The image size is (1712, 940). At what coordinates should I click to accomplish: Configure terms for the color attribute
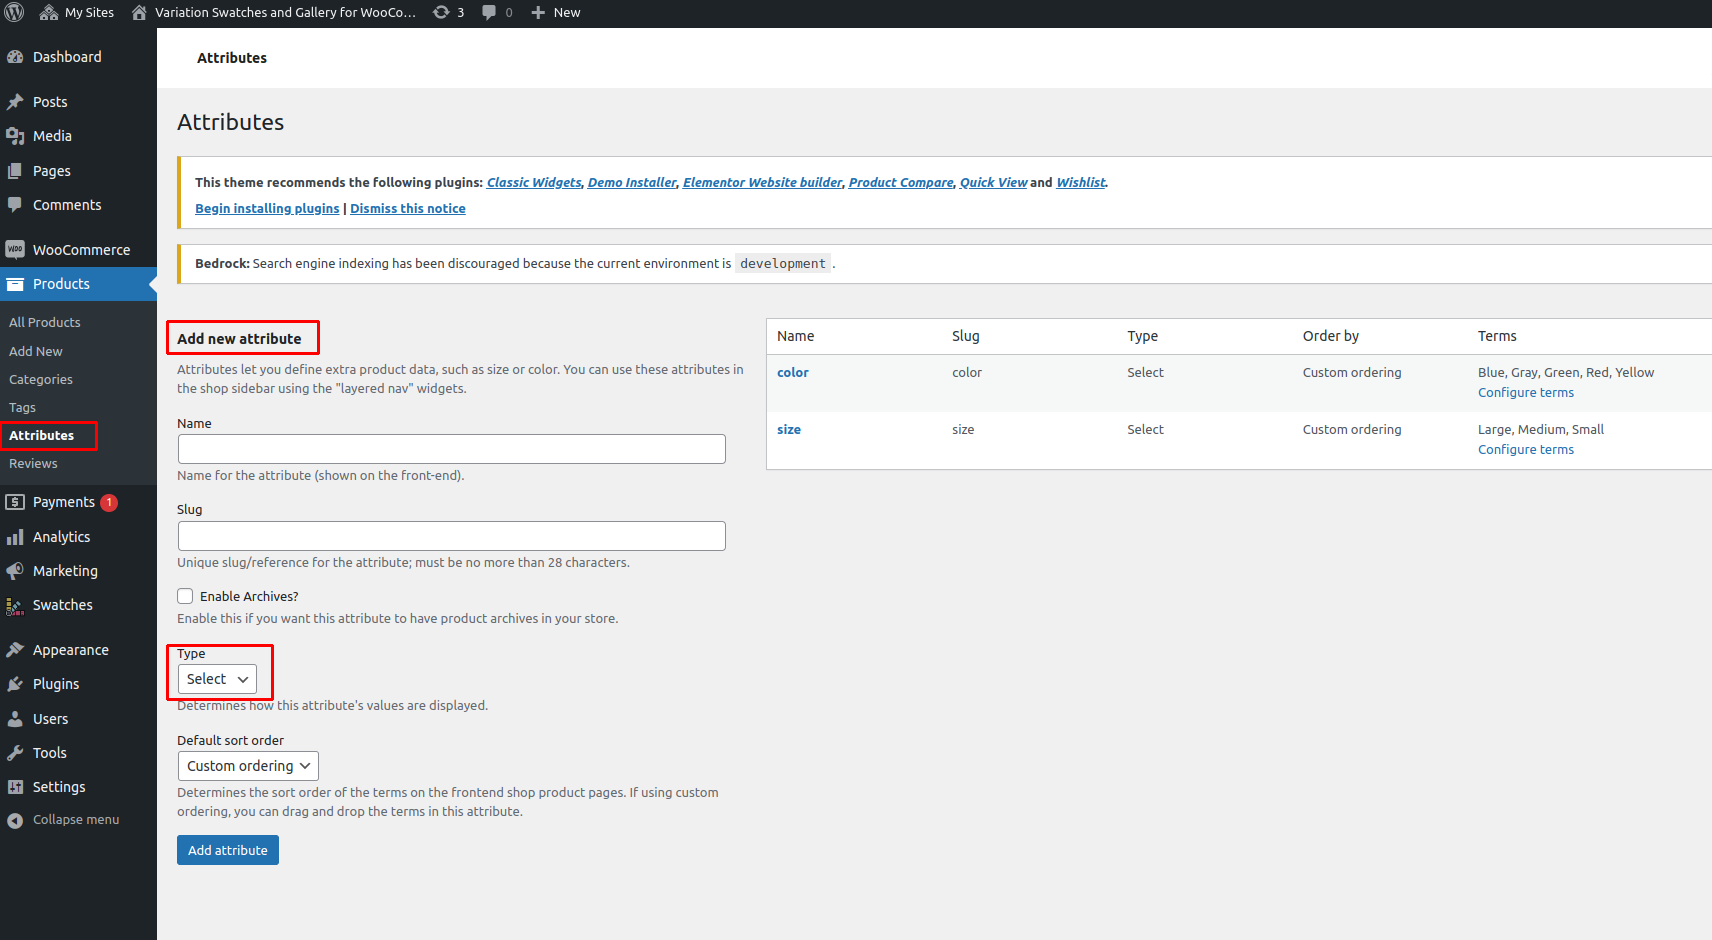pyautogui.click(x=1525, y=392)
